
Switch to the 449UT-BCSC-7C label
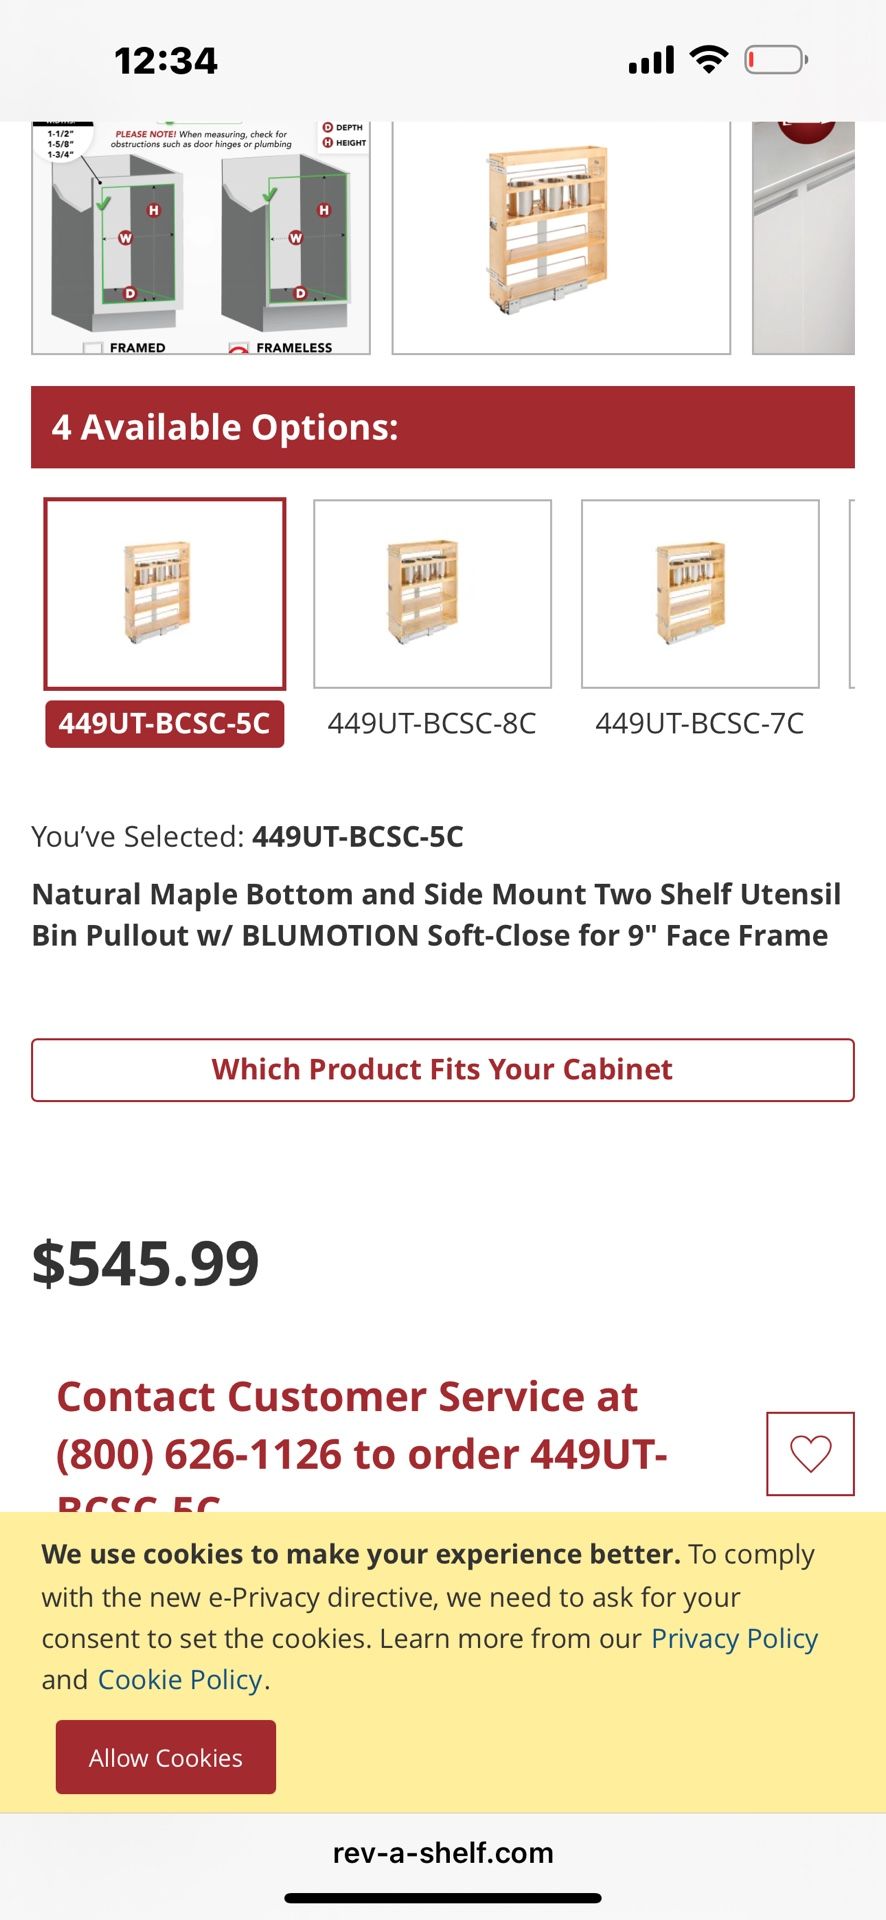pos(700,724)
